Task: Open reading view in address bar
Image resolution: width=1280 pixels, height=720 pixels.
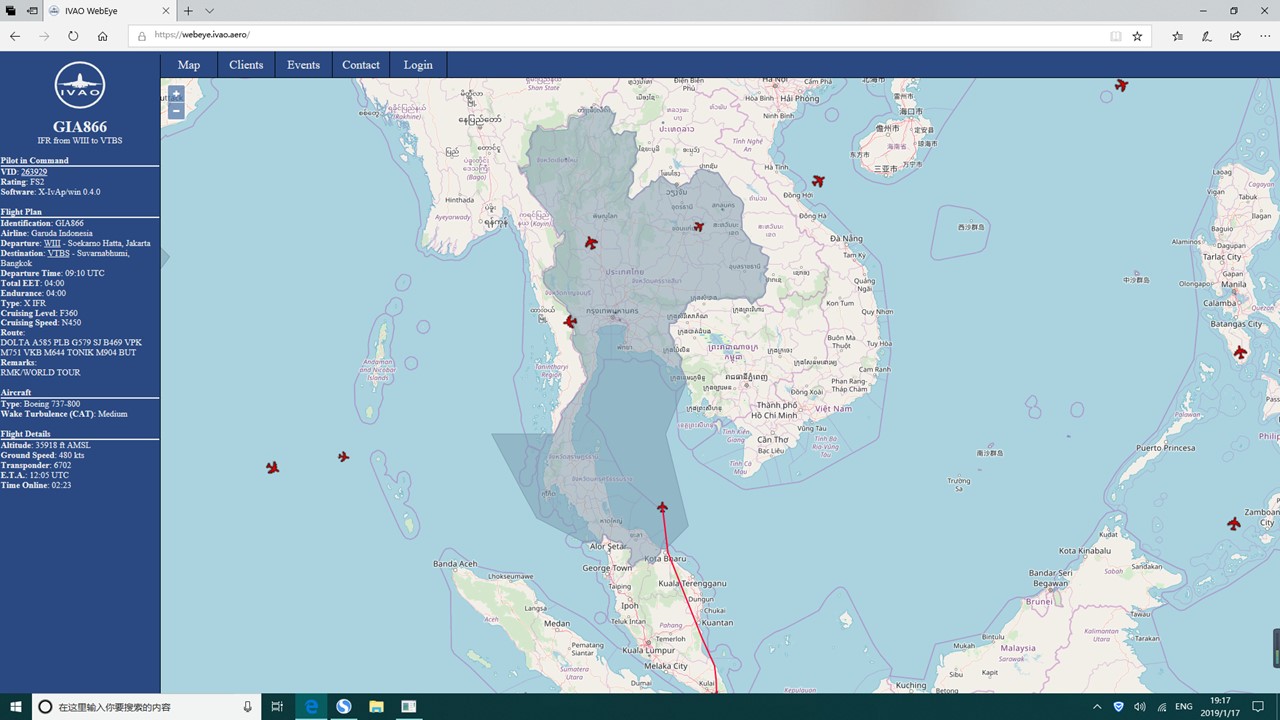Action: coord(1116,36)
